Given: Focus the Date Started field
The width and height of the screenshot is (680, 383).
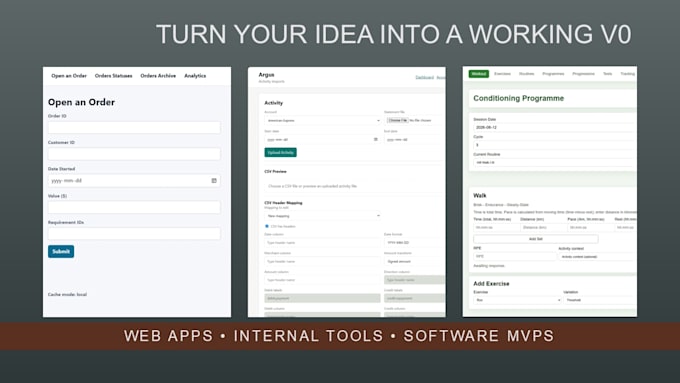Looking at the screenshot, I should coord(134,180).
